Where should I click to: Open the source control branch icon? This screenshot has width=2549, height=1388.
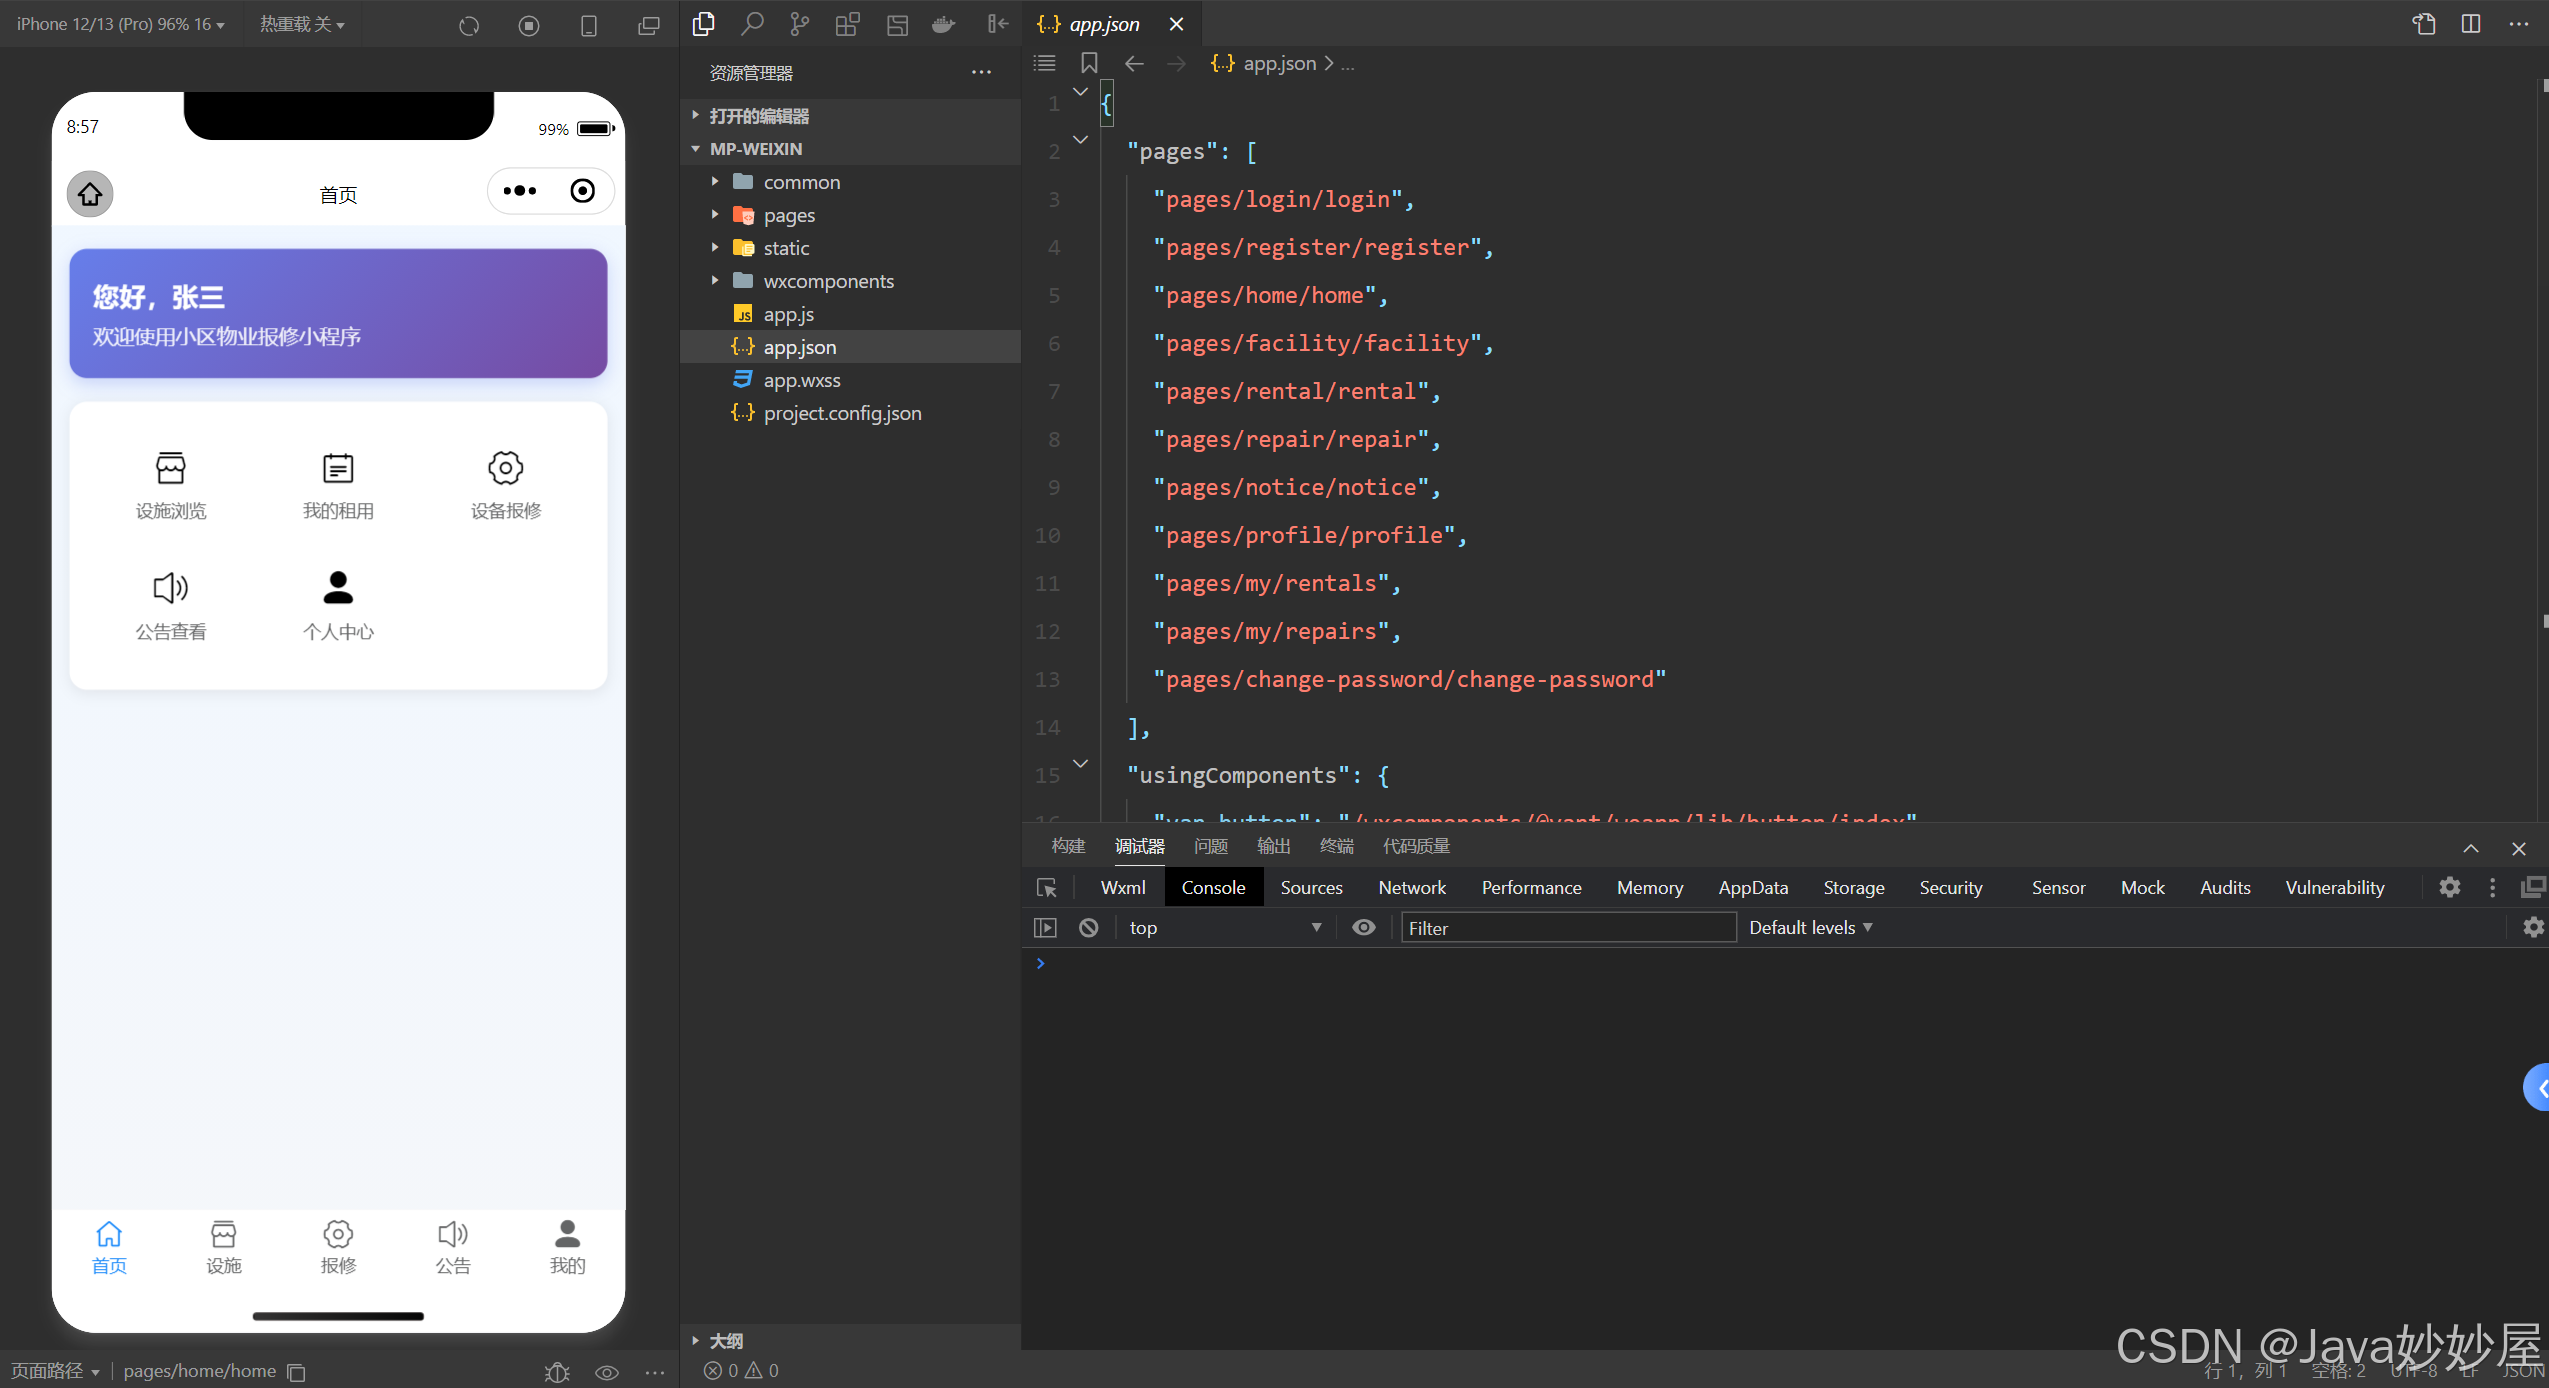coord(799,24)
